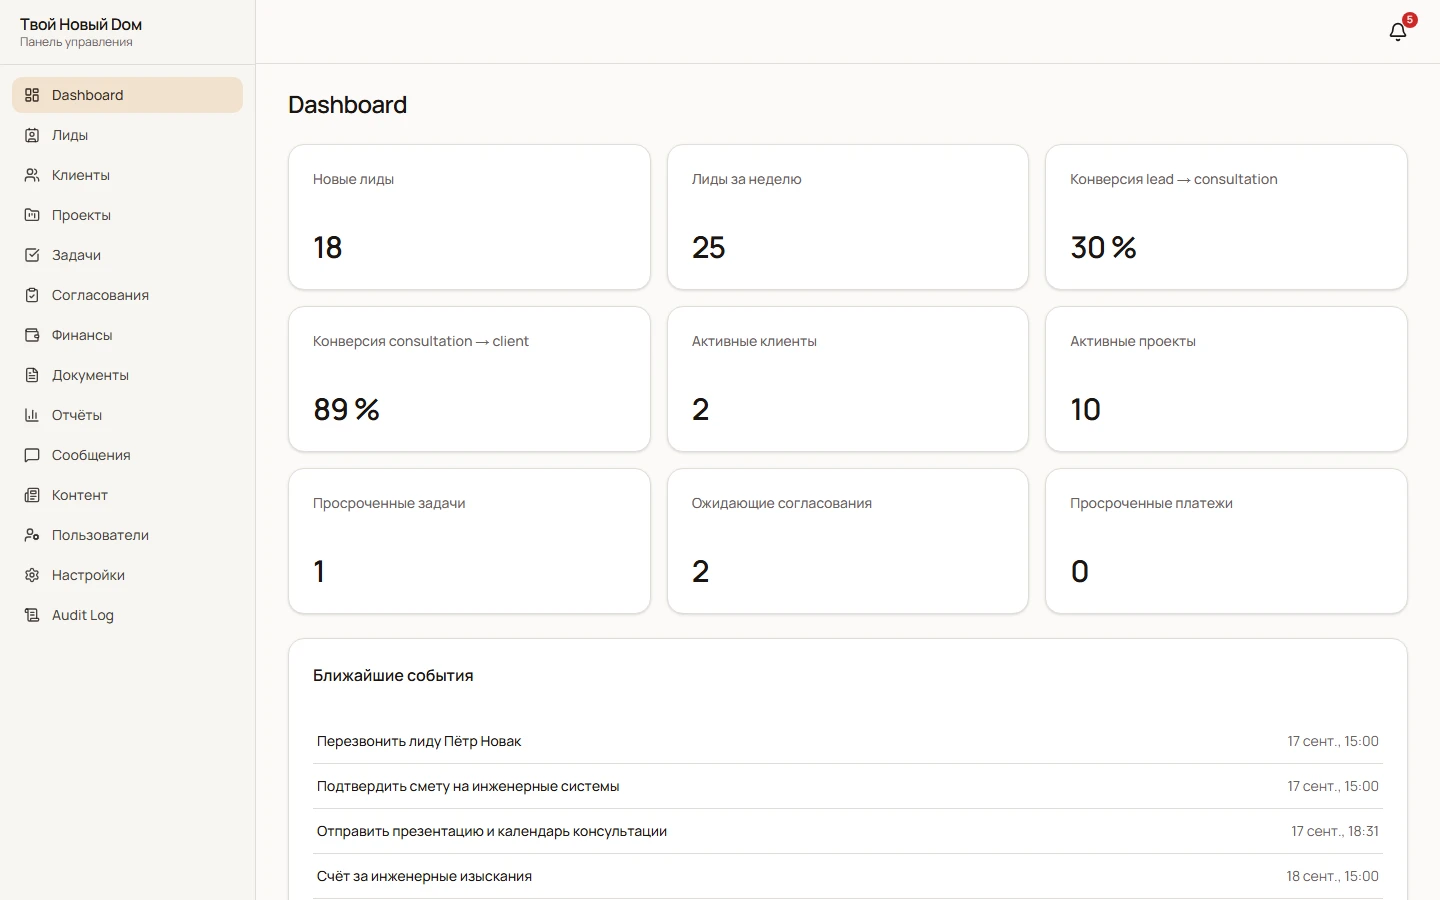Image resolution: width=1440 pixels, height=900 pixels.
Task: Navigate to Проекты in the sidebar
Action: 127,215
